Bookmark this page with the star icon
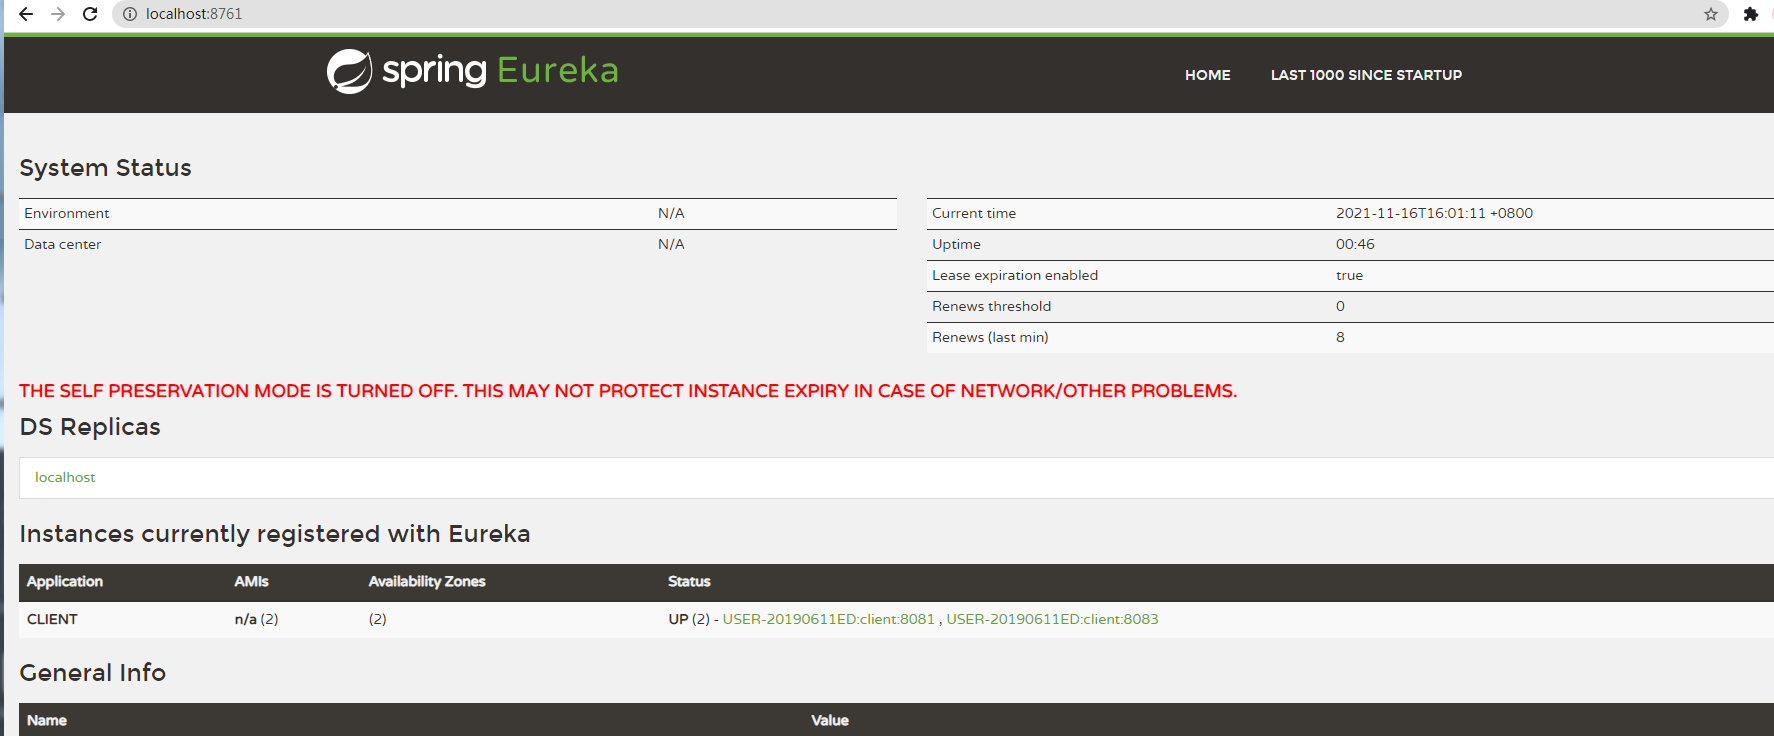The height and width of the screenshot is (736, 1774). click(1711, 14)
